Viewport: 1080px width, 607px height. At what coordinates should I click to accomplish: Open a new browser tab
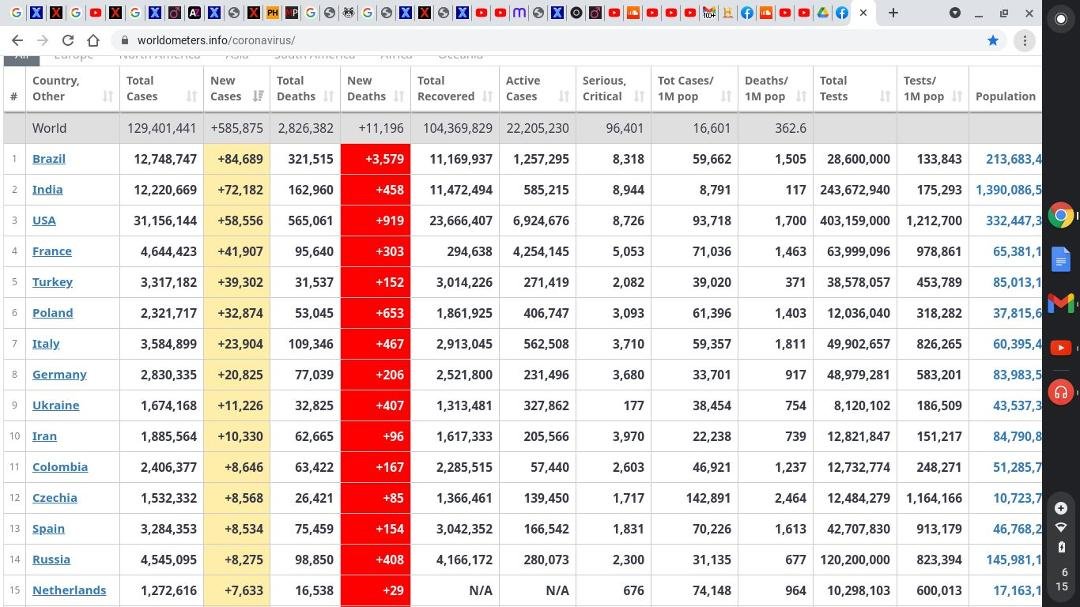click(x=893, y=12)
